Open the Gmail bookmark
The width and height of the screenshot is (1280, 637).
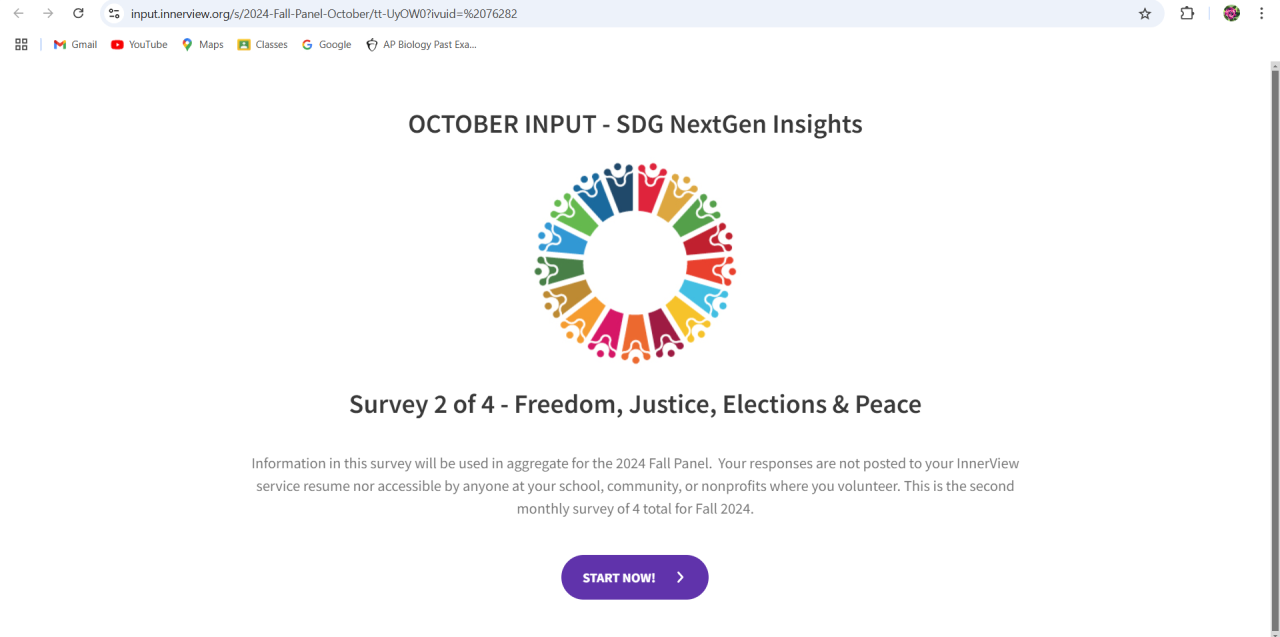pos(75,45)
